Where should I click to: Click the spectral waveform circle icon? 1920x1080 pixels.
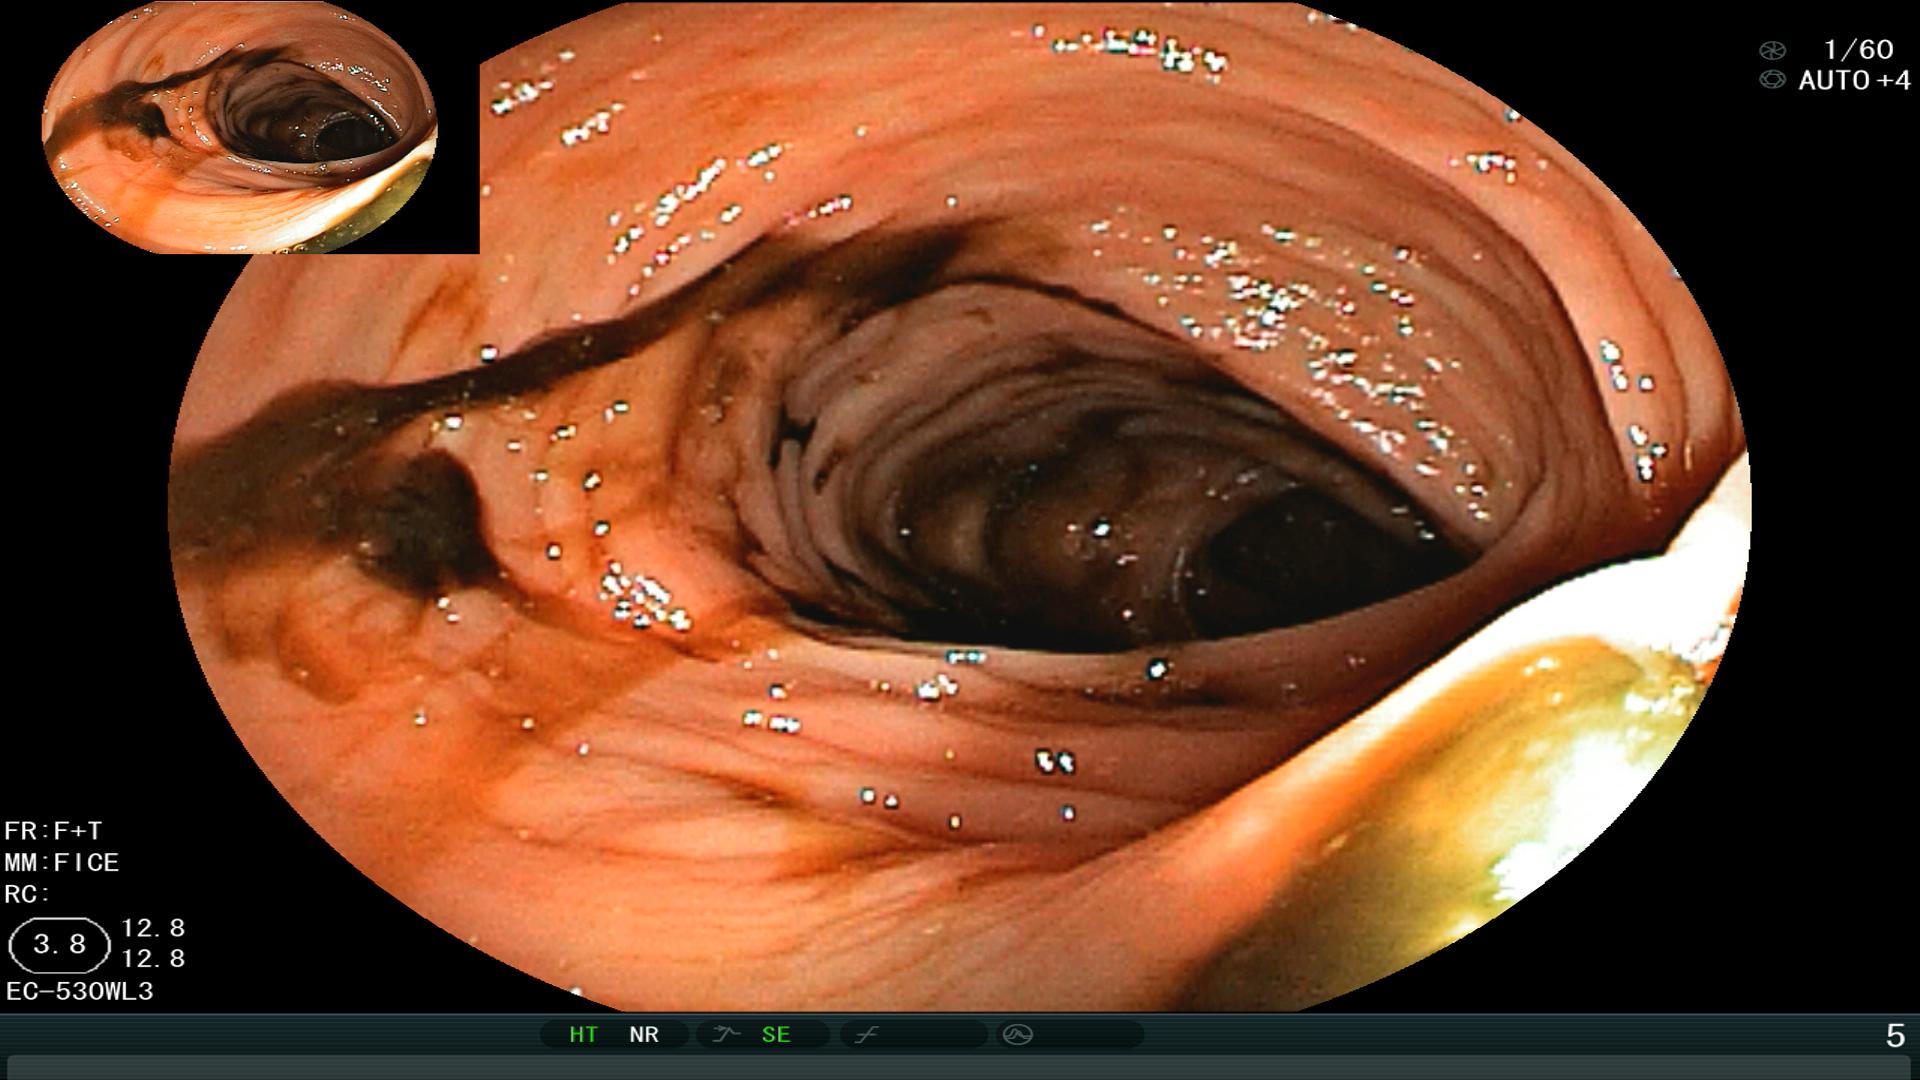[1018, 1035]
